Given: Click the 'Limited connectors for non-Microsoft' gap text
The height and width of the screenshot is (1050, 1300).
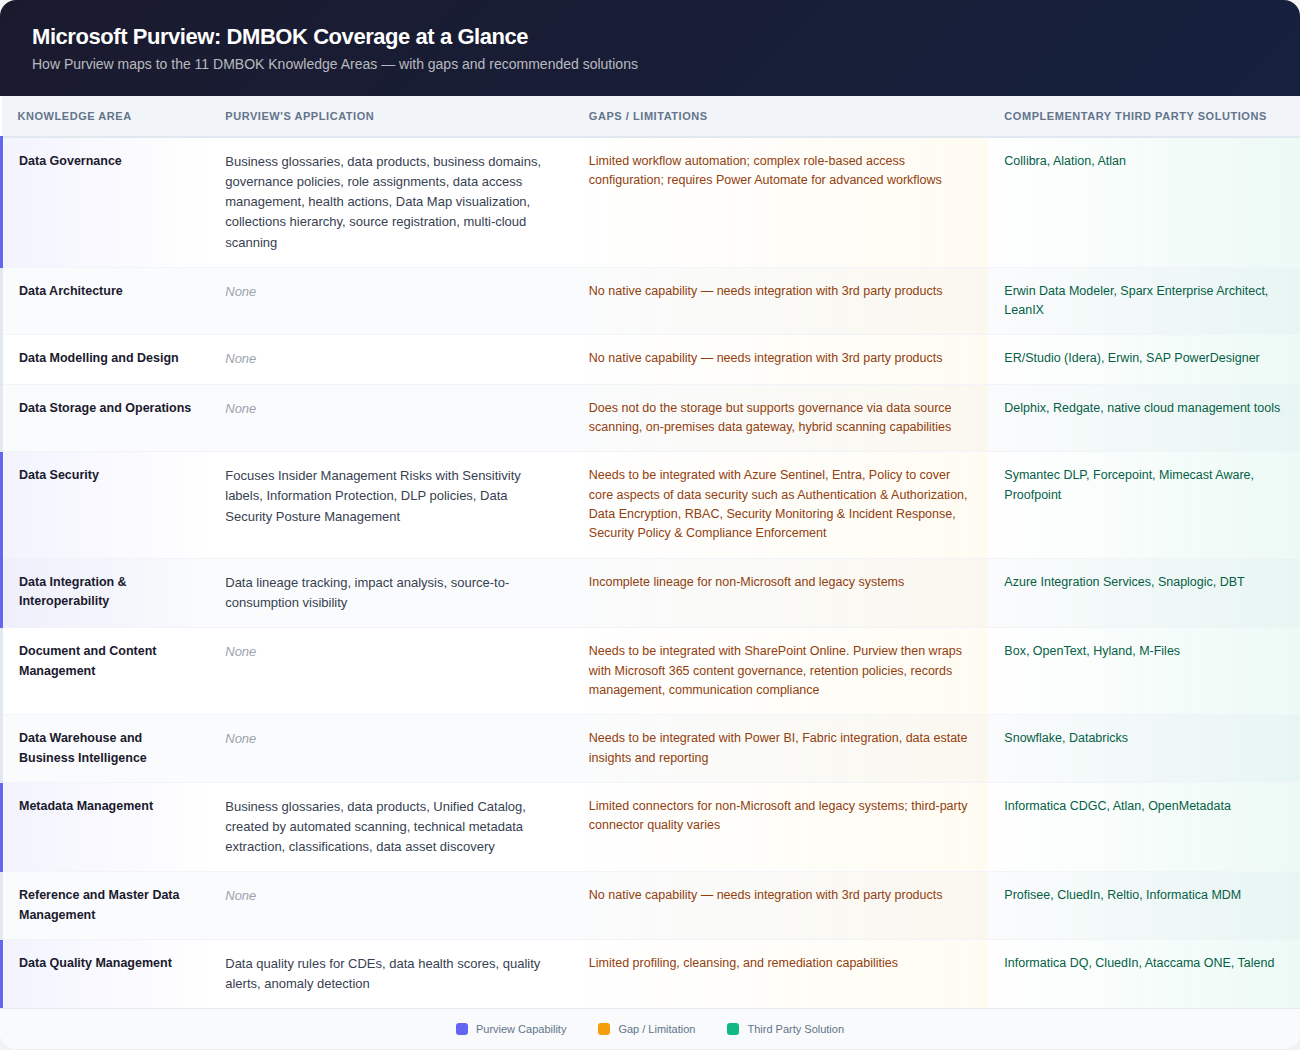Looking at the screenshot, I should coord(778,815).
